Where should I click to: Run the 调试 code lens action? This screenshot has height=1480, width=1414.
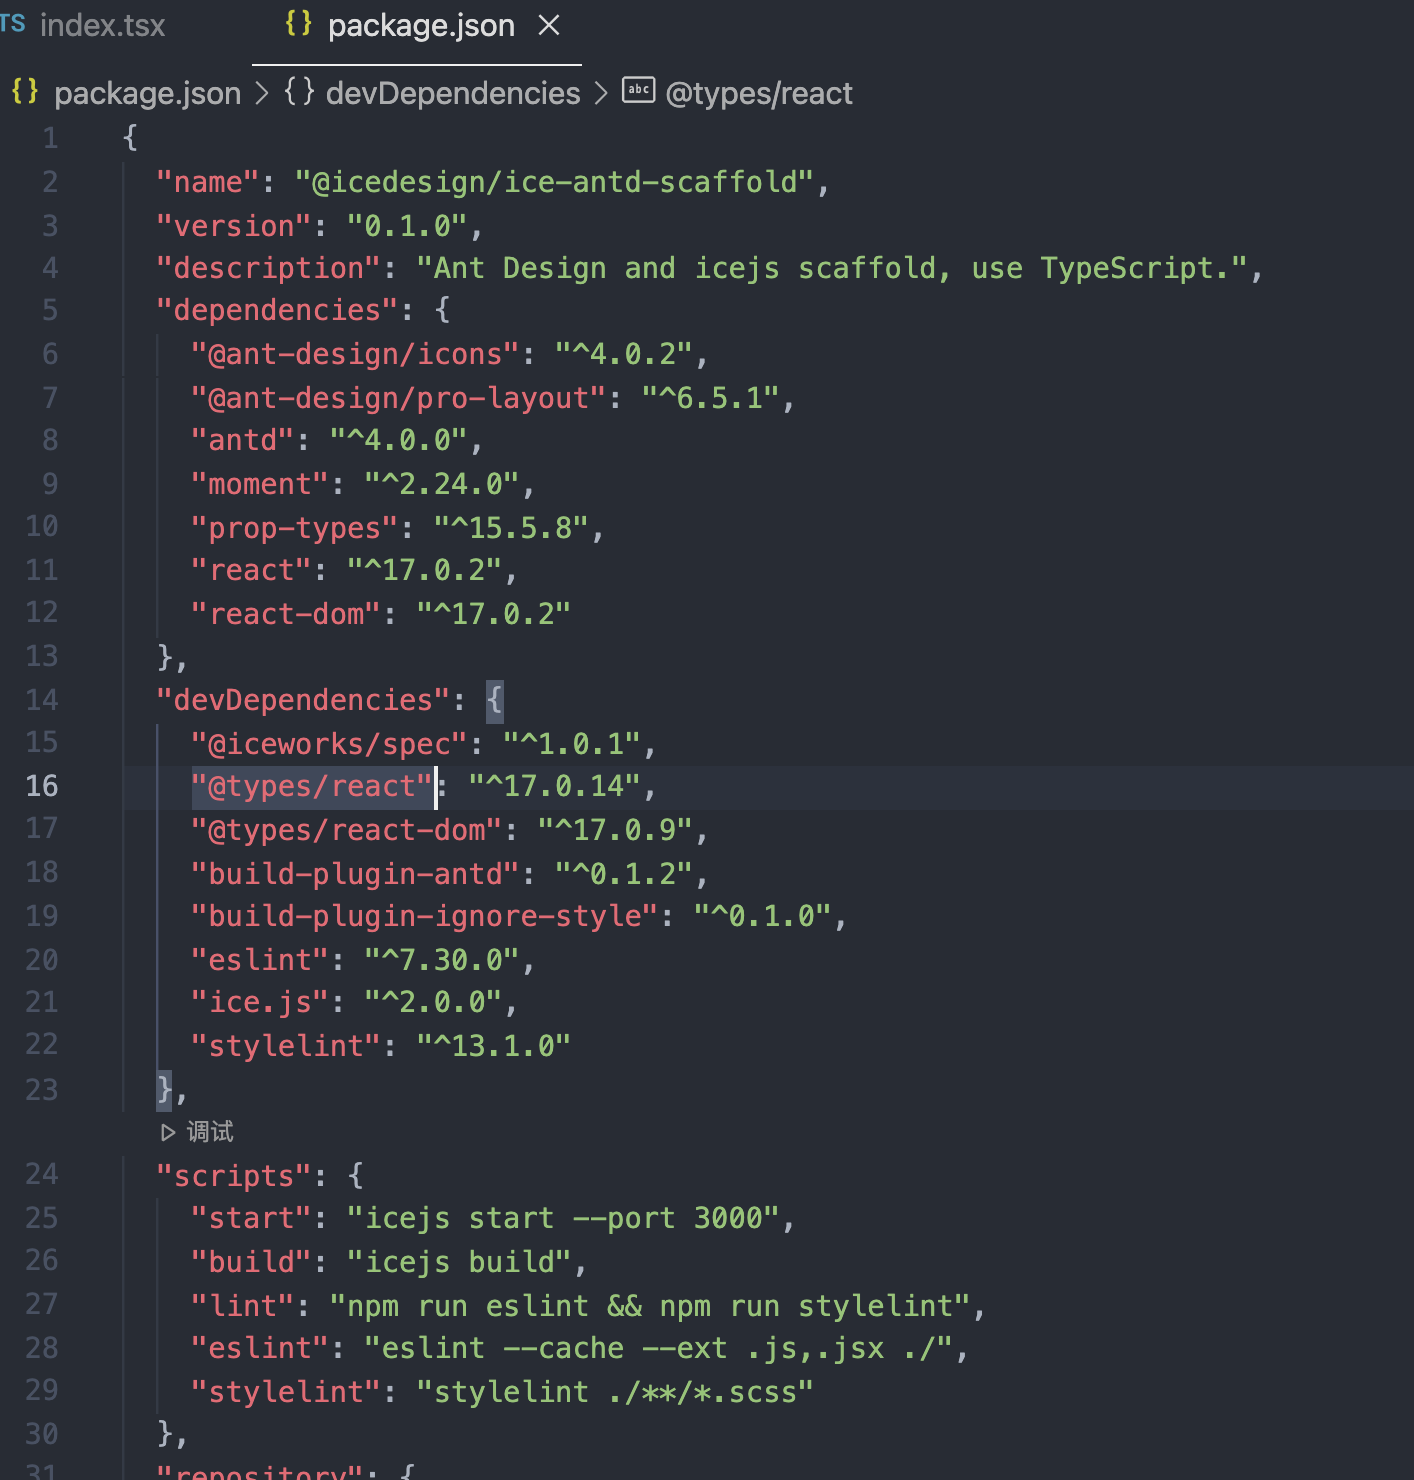tap(210, 1132)
